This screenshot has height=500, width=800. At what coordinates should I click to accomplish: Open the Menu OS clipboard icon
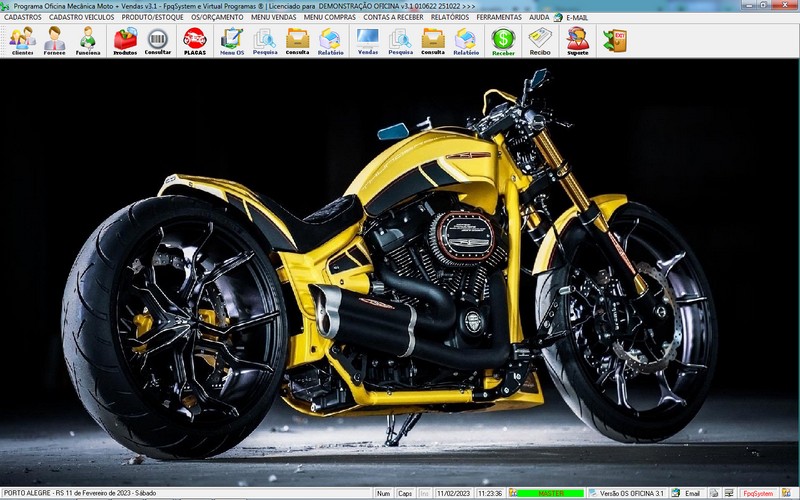pos(232,41)
